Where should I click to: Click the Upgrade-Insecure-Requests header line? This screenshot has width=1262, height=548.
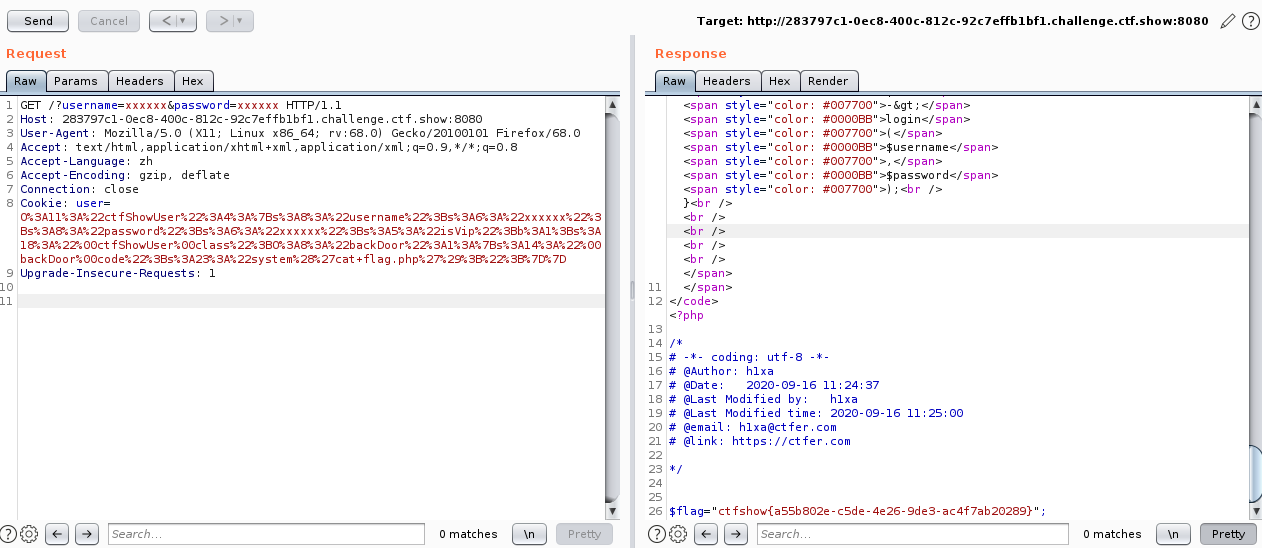click(118, 273)
